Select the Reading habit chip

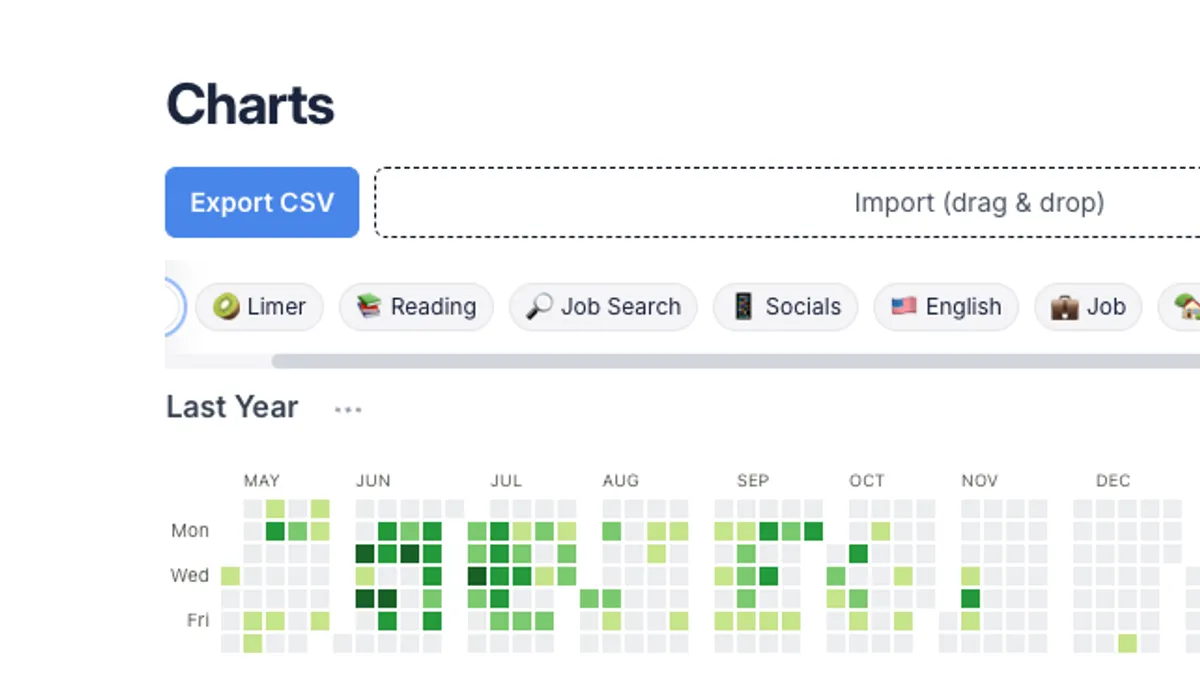tap(416, 307)
